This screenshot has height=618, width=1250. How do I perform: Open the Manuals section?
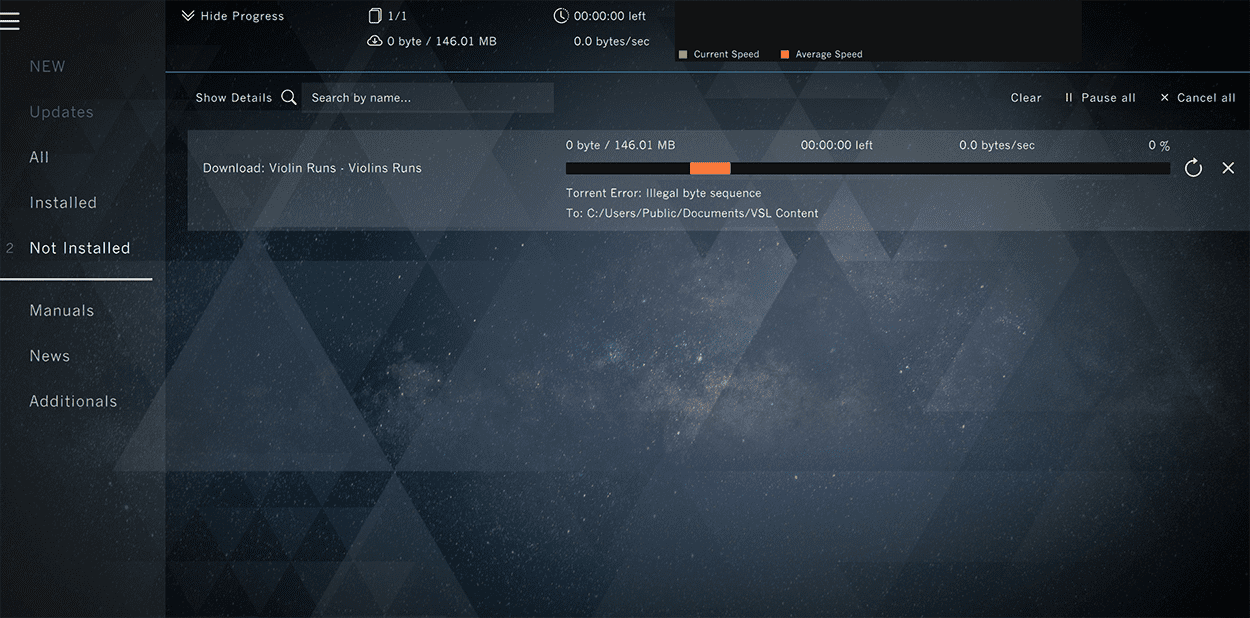click(62, 311)
